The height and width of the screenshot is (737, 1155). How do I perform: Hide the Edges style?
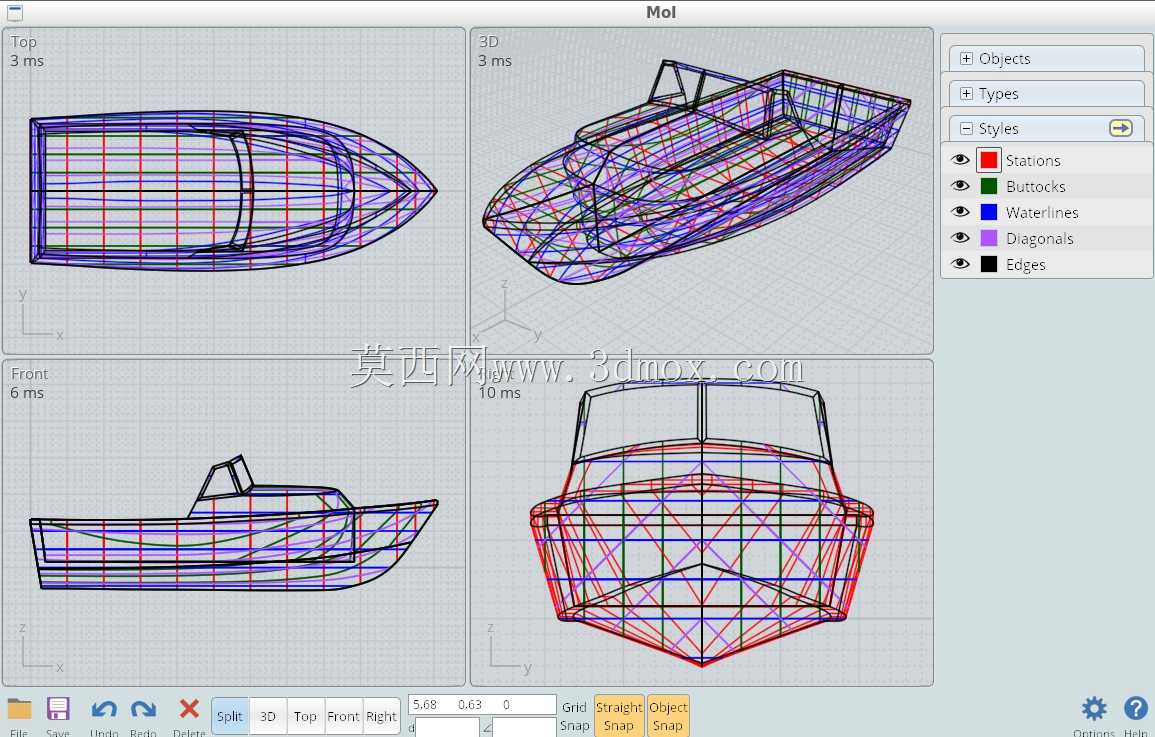point(960,264)
